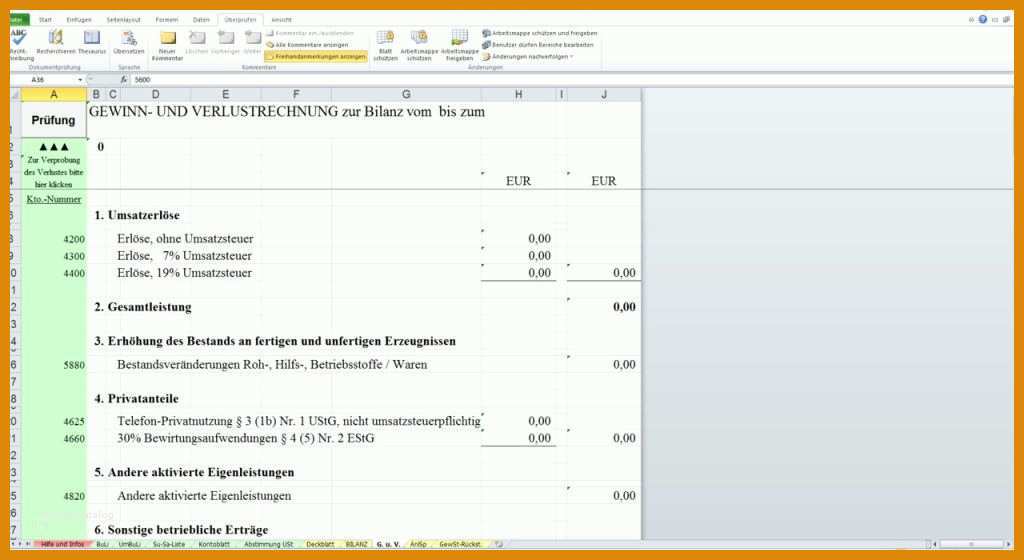Open Änderungen nachverfolgen dropdown

point(528,57)
